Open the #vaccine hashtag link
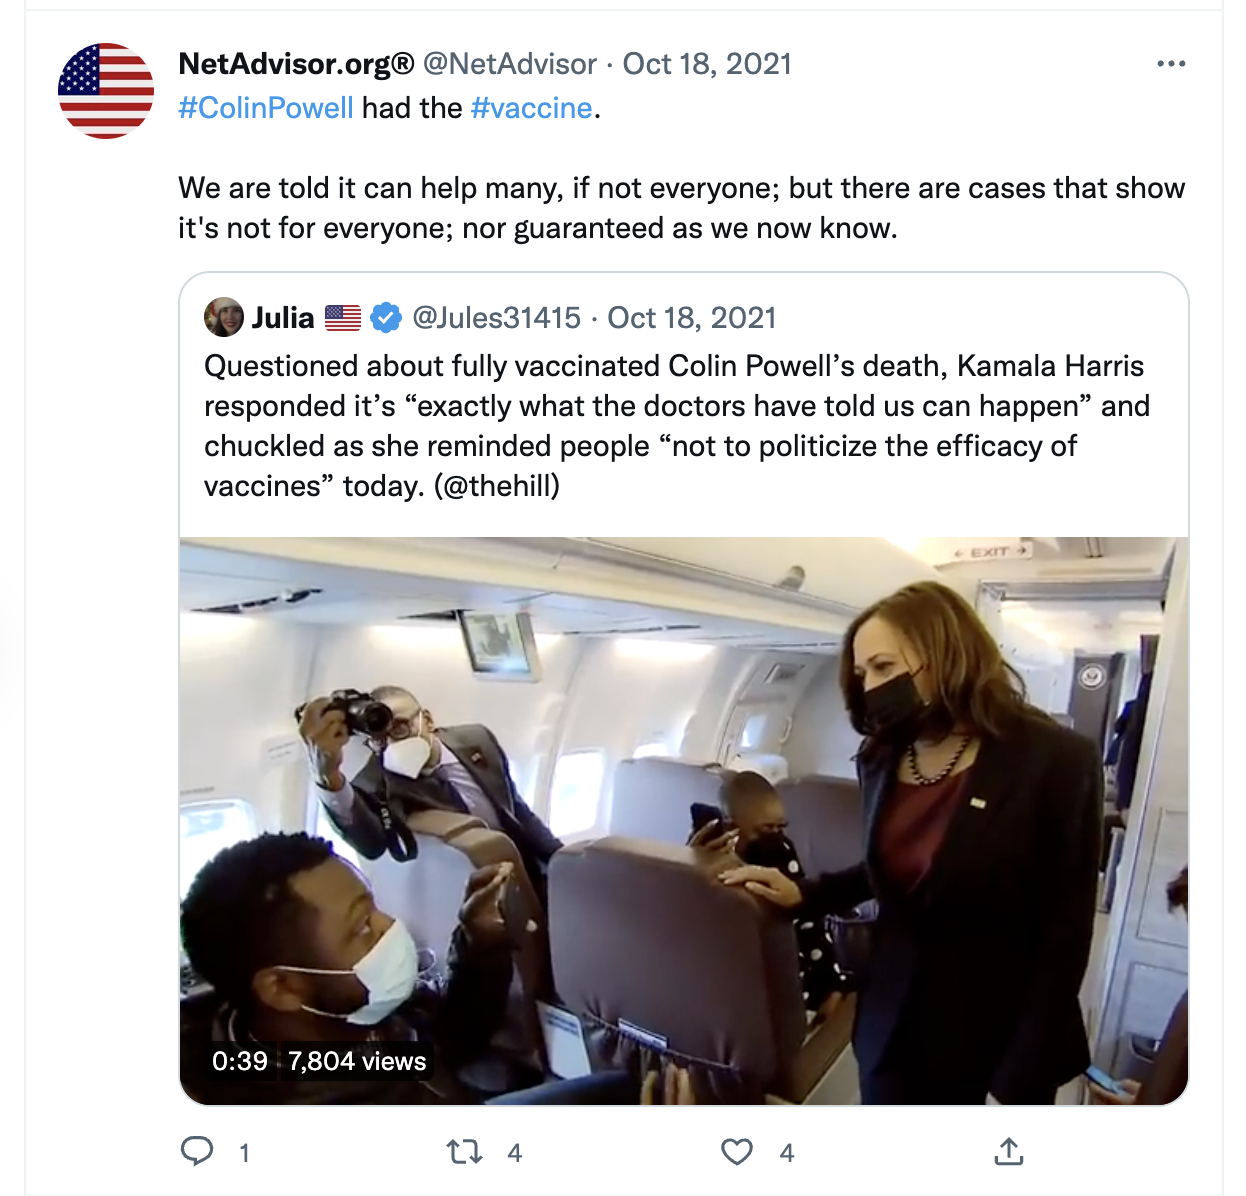Image resolution: width=1246 pixels, height=1196 pixels. point(531,108)
